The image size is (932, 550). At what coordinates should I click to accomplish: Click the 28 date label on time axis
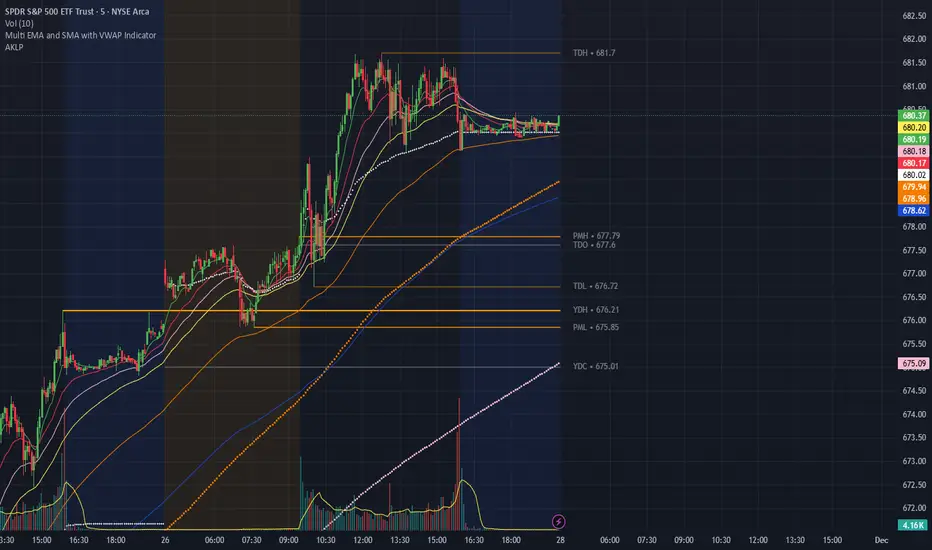click(560, 540)
